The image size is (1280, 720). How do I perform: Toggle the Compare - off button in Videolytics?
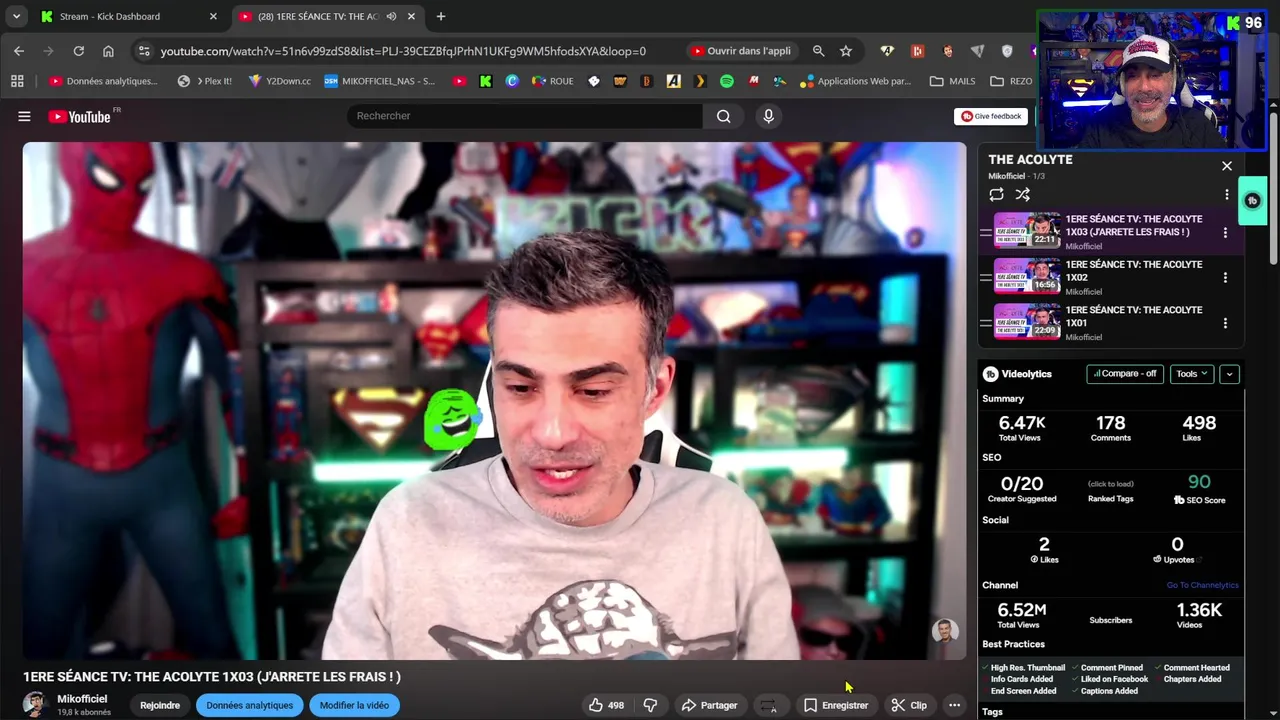[x=1125, y=374]
